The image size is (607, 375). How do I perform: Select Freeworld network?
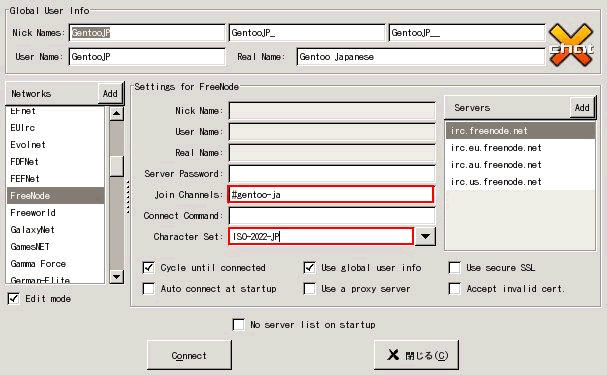tap(55, 213)
